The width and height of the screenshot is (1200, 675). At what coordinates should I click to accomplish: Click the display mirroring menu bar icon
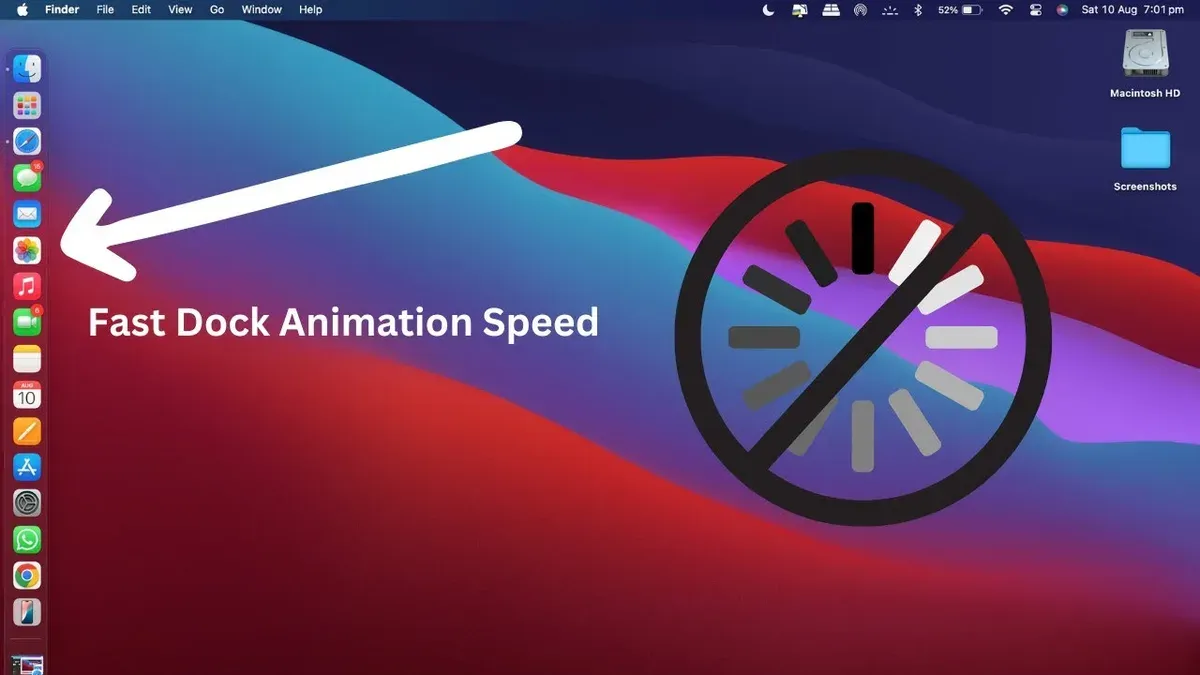(x=799, y=9)
